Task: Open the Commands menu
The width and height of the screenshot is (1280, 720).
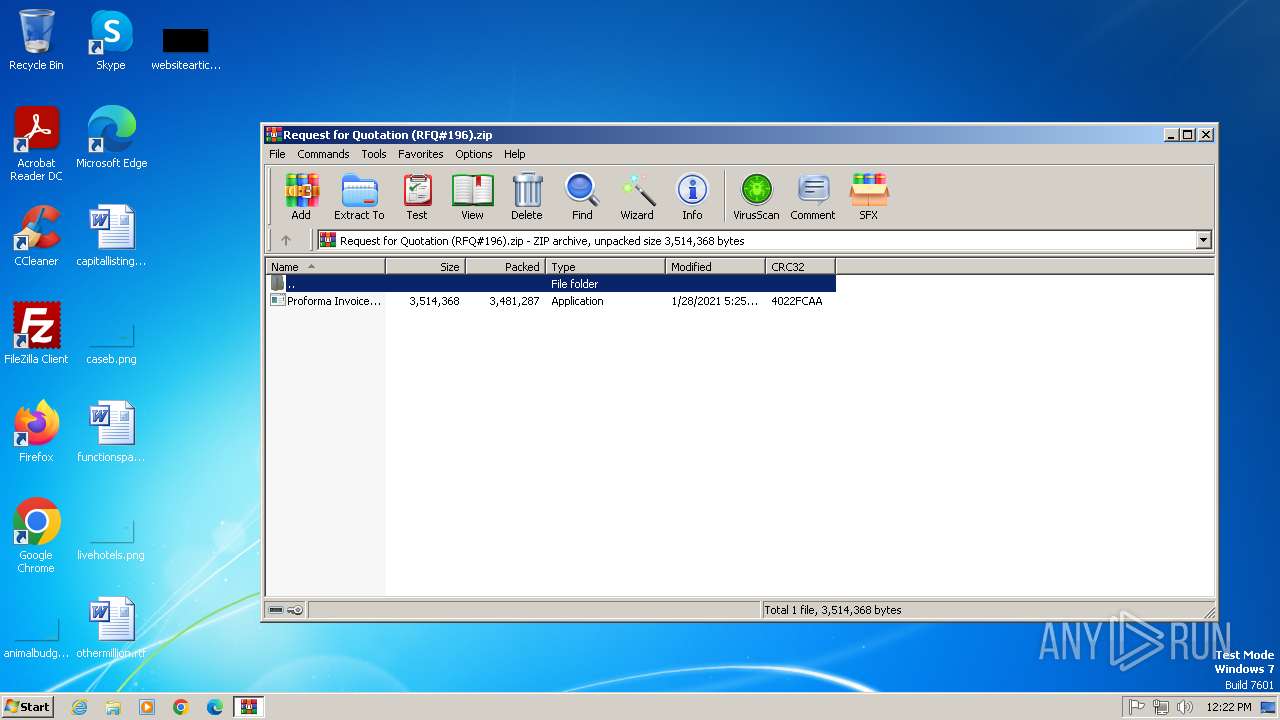Action: (x=323, y=154)
